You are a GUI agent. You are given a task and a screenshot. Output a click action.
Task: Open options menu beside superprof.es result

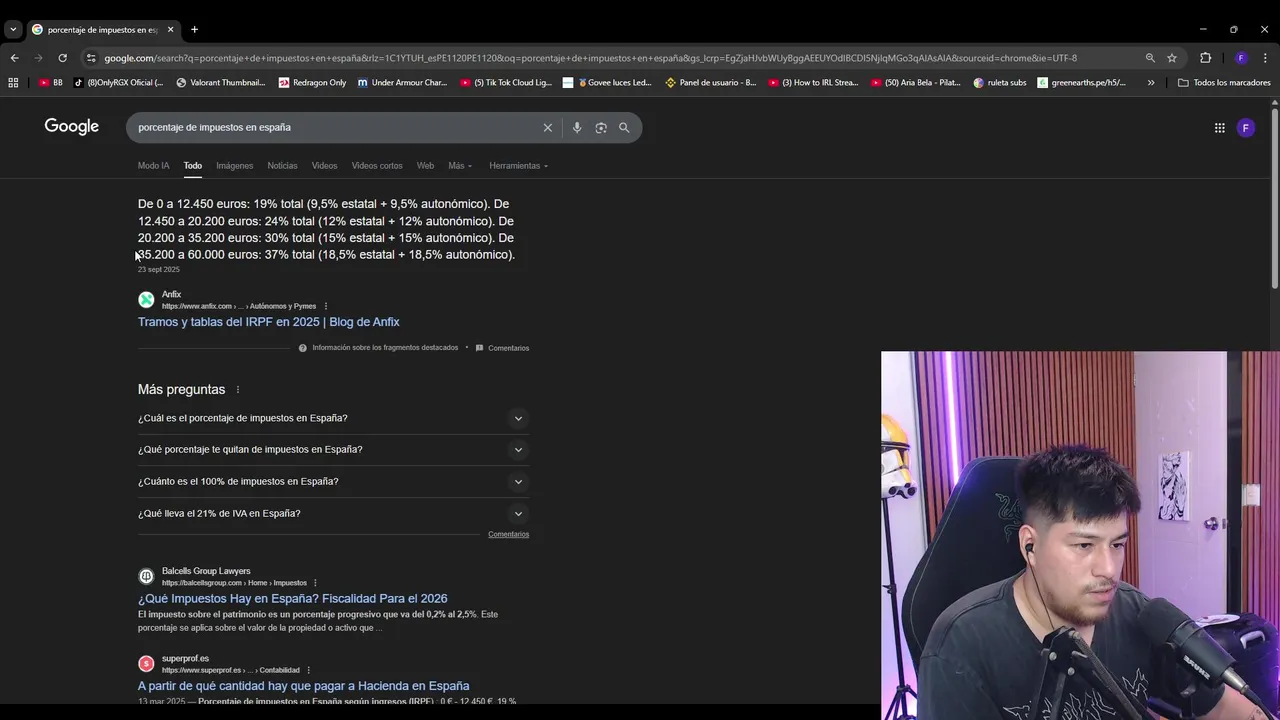click(308, 670)
